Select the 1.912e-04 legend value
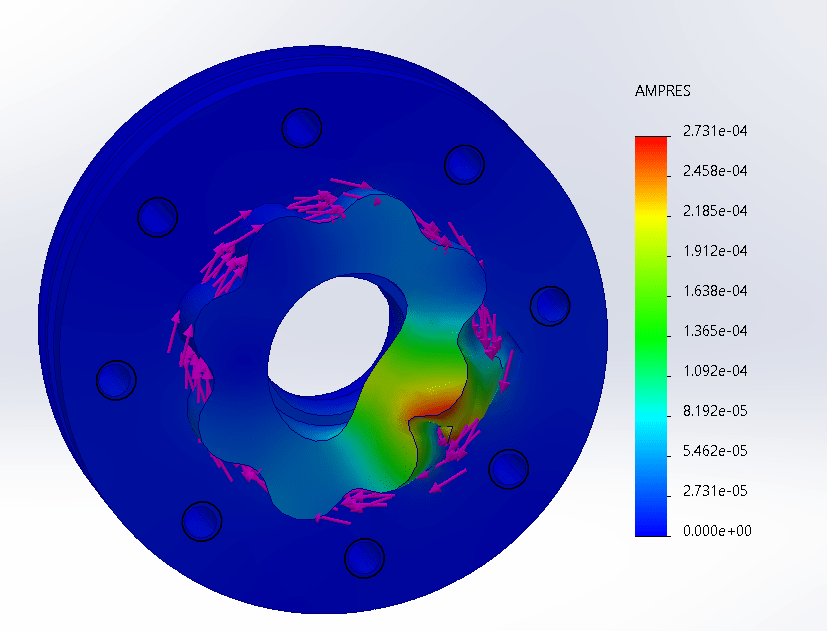Image resolution: width=827 pixels, height=631 pixels. coord(715,251)
